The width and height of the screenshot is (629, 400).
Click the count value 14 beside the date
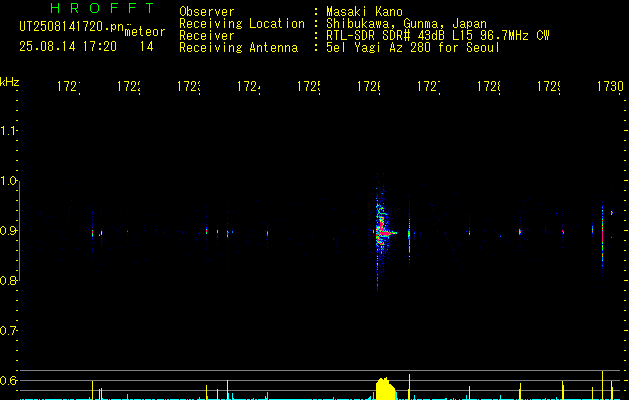(x=146, y=47)
